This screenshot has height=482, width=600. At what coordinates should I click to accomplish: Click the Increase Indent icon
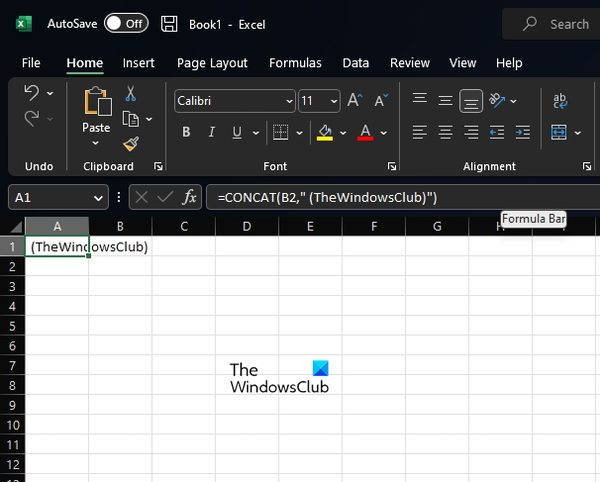click(x=522, y=132)
